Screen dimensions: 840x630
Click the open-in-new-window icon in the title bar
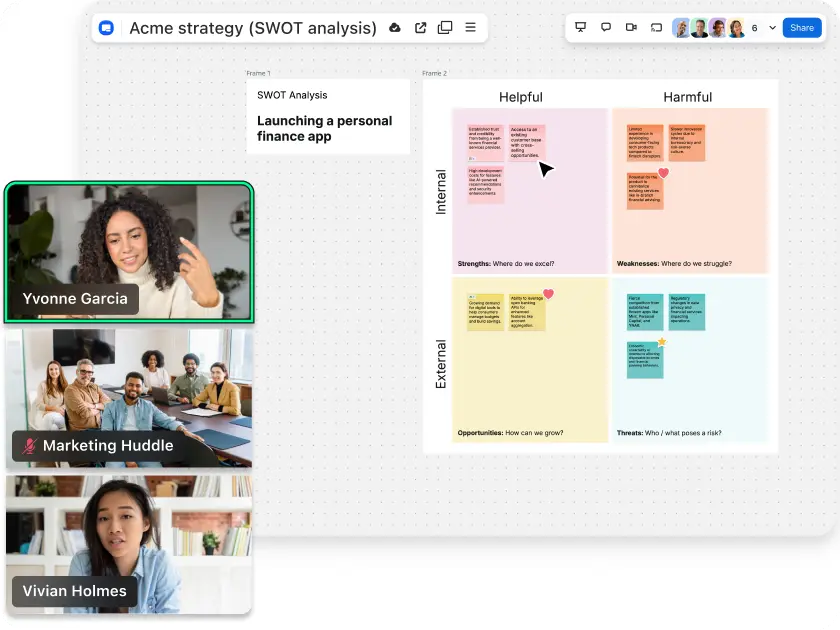tap(421, 28)
